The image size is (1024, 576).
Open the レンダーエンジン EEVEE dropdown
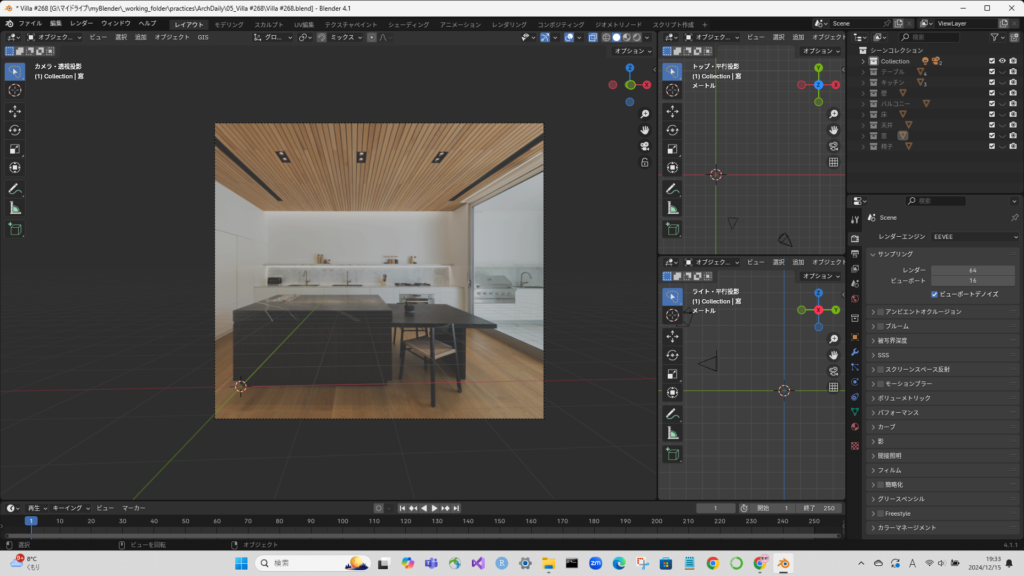(975, 237)
